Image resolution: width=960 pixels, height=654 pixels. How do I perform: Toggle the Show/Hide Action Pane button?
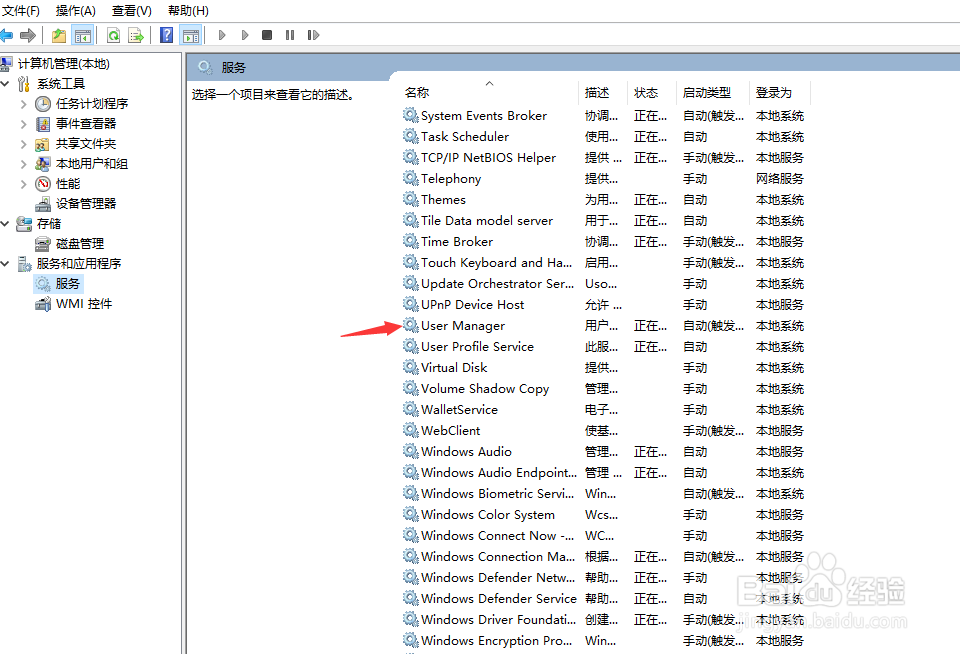click(191, 36)
